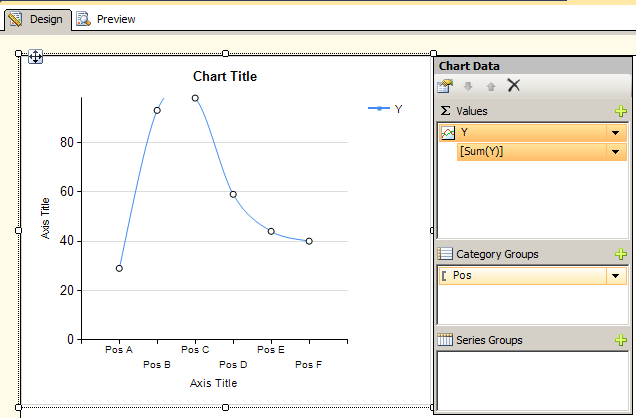636x418 pixels.
Task: Click the Pos D axis label
Action: coord(233,364)
